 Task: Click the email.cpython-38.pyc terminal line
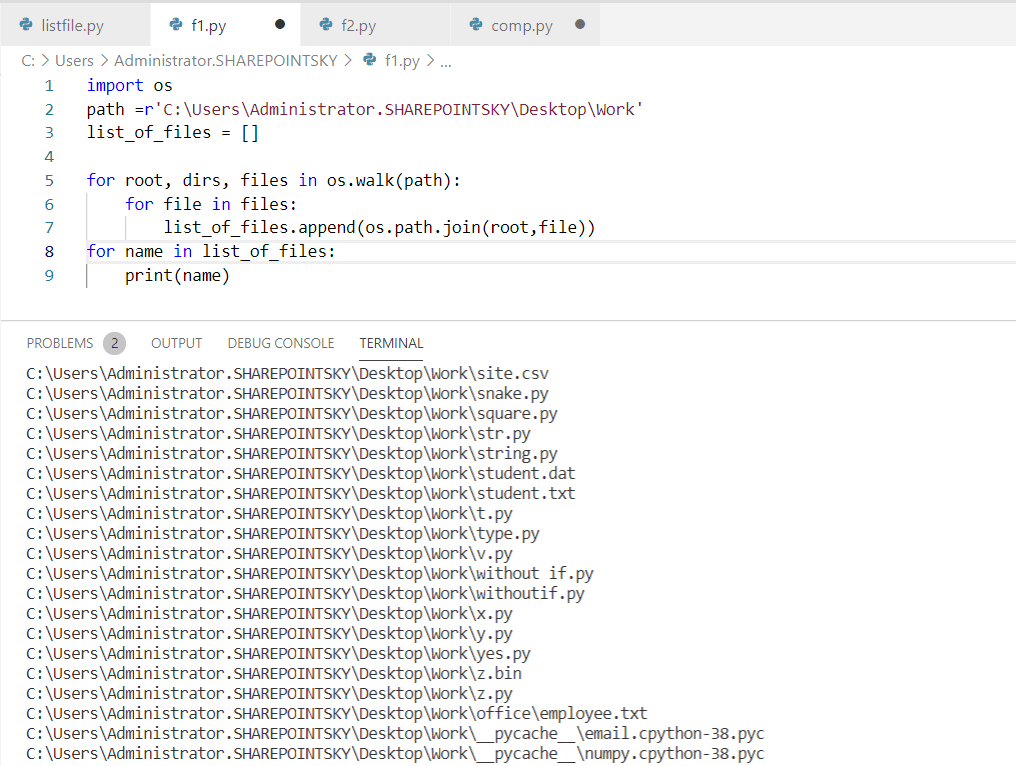(x=395, y=734)
